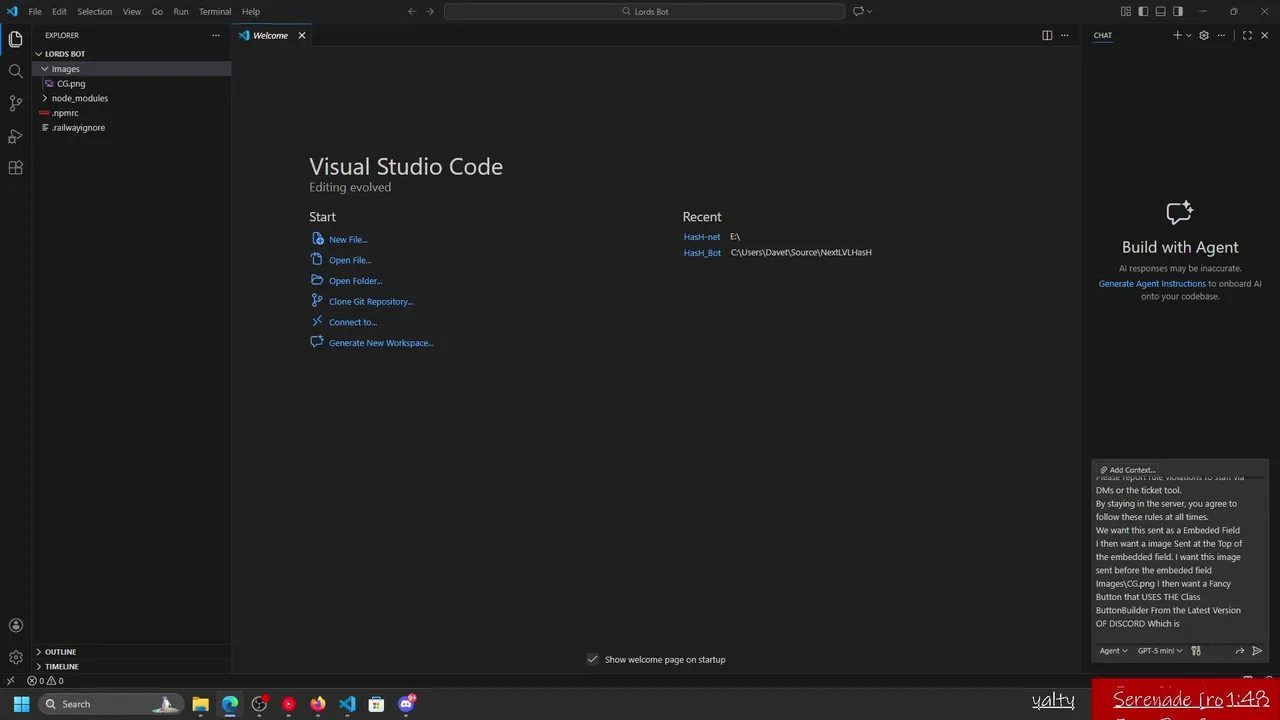Image resolution: width=1280 pixels, height=720 pixels.
Task: Close the chat side panel
Action: point(1264,35)
